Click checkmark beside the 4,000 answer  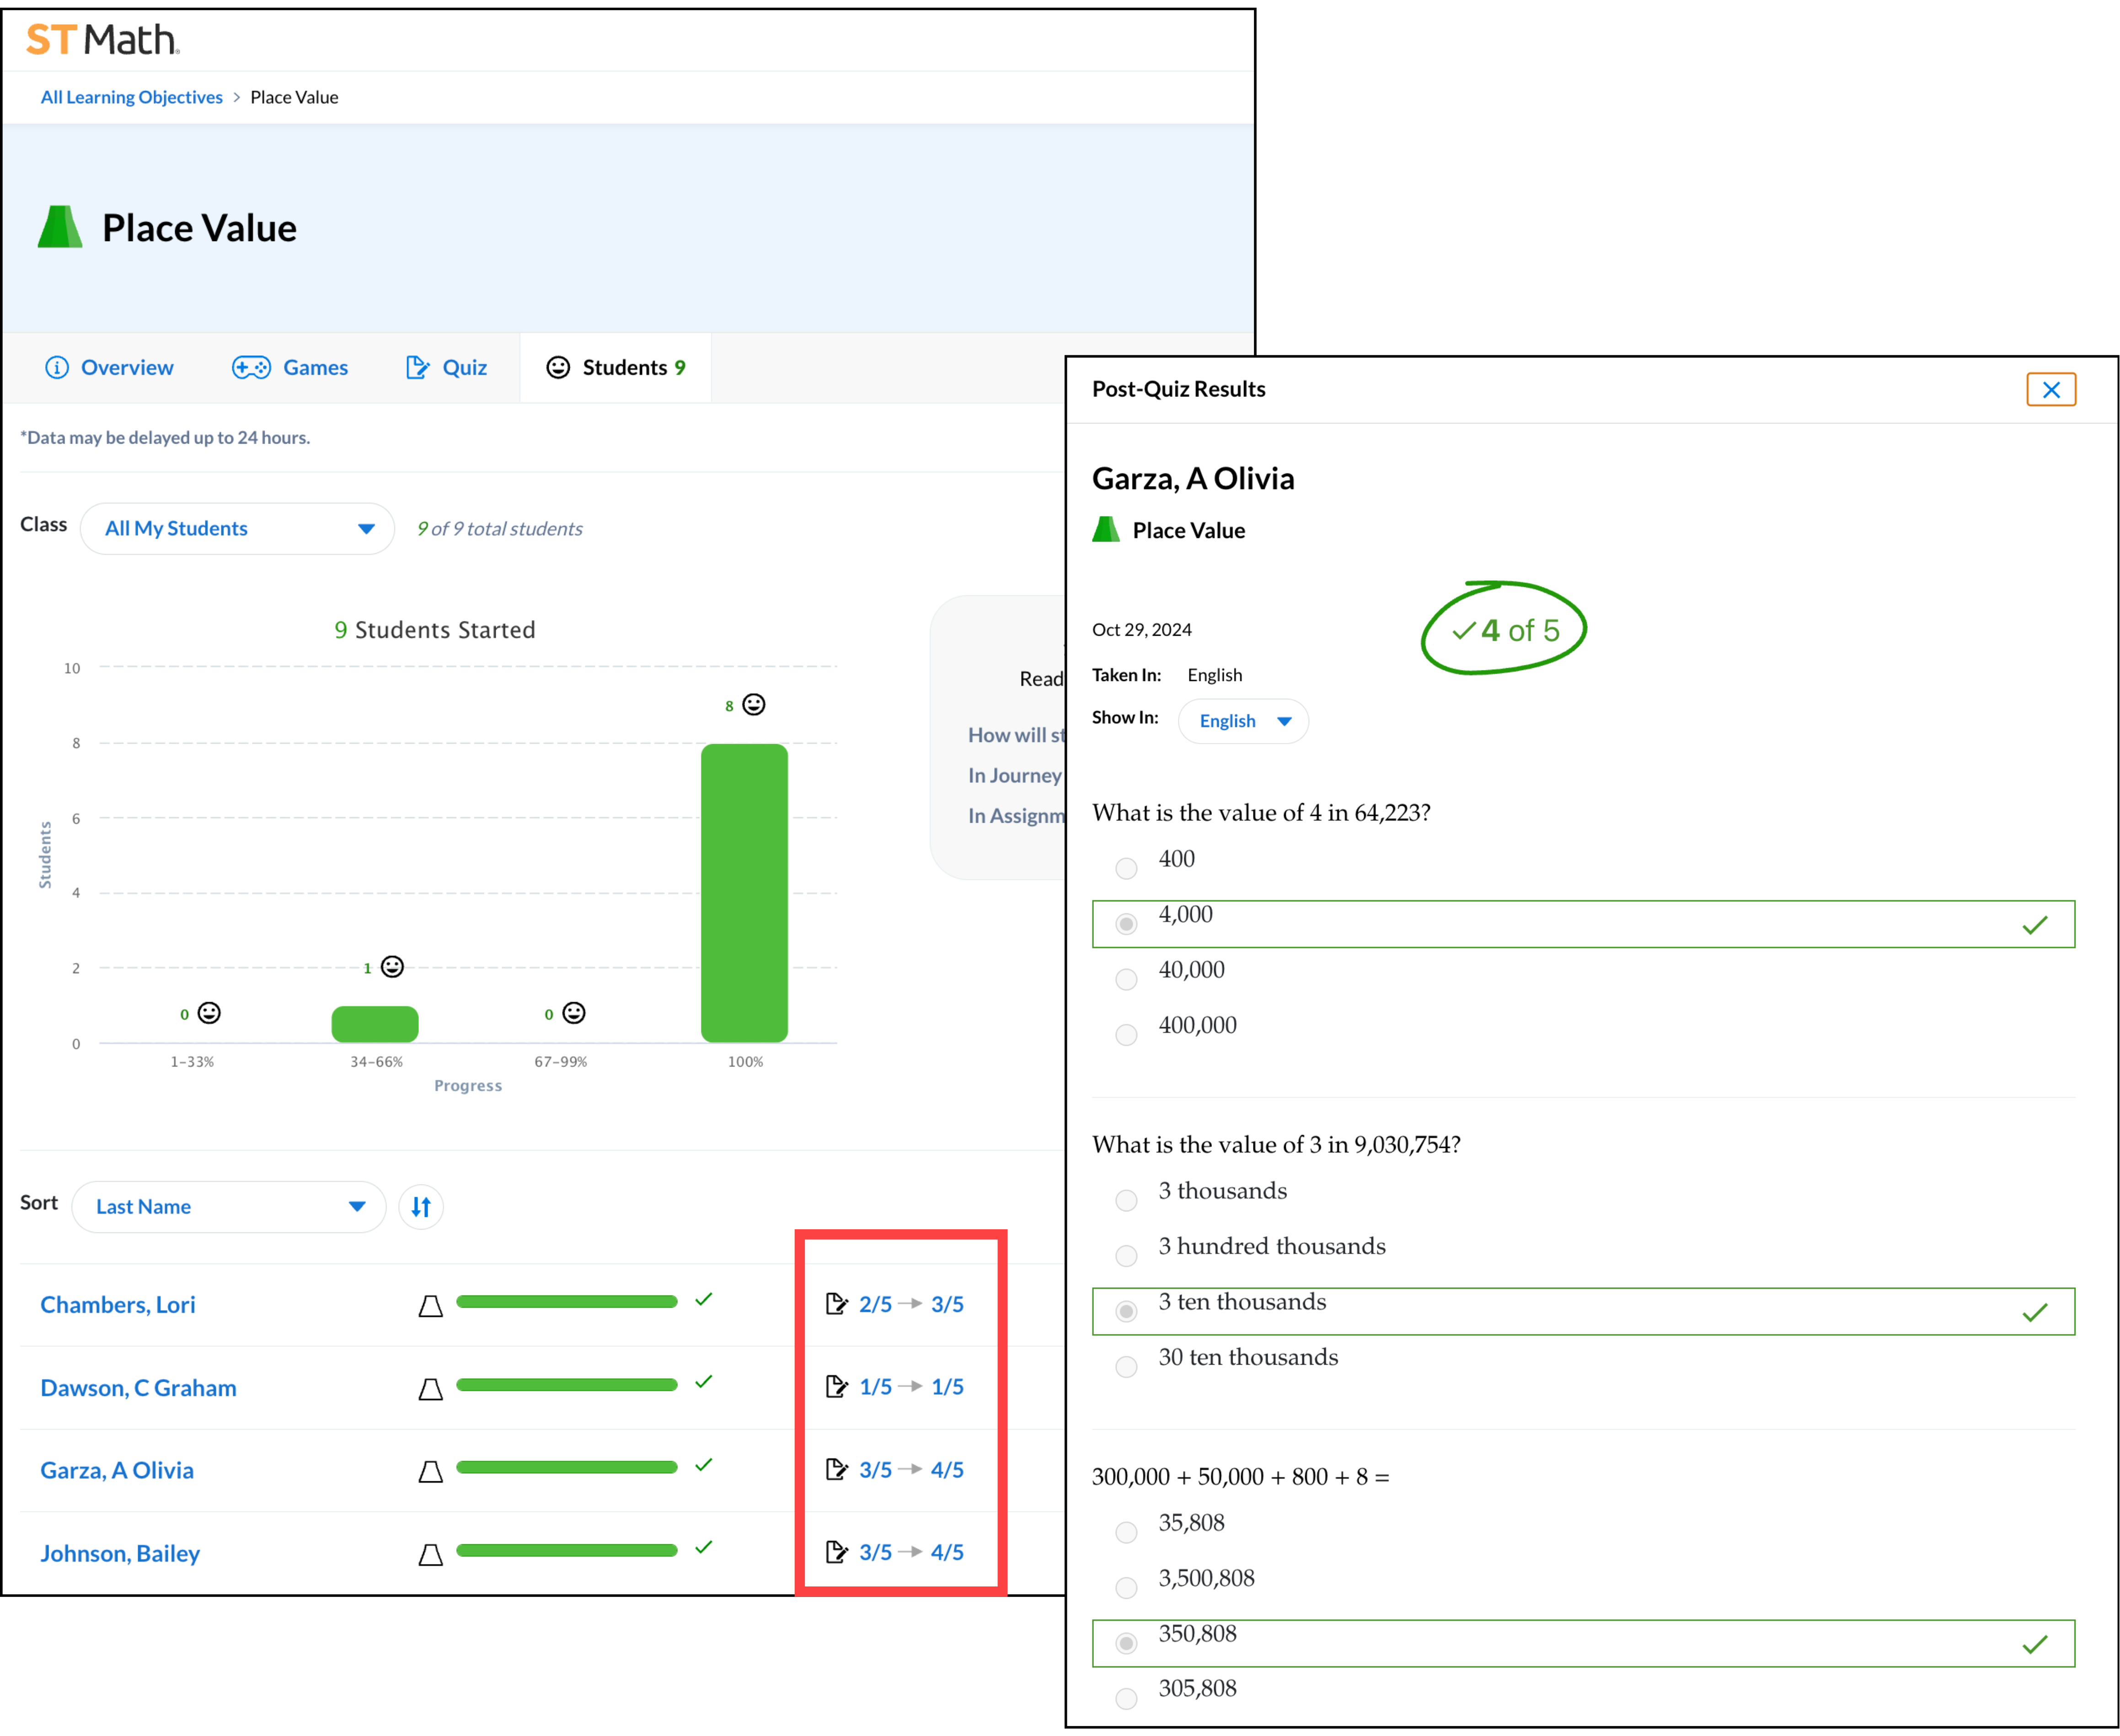2034,925
